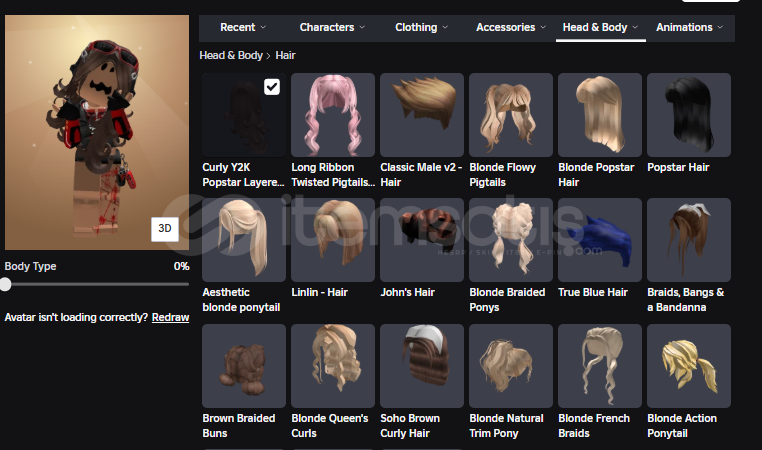Open the Characters tab

tap(332, 27)
